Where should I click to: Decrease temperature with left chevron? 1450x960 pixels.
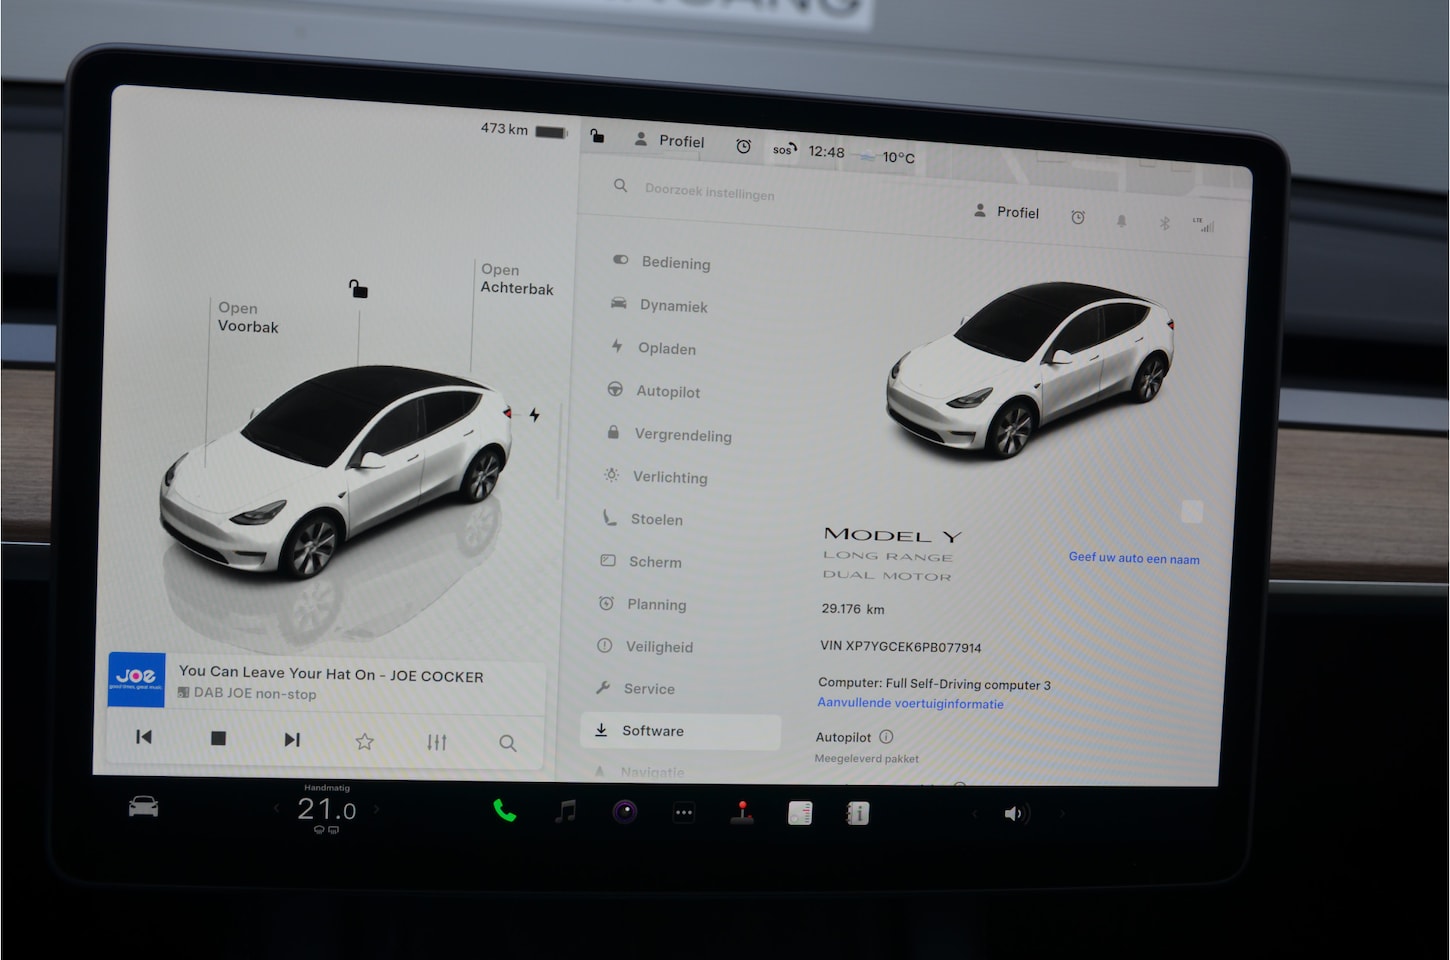pos(277,808)
